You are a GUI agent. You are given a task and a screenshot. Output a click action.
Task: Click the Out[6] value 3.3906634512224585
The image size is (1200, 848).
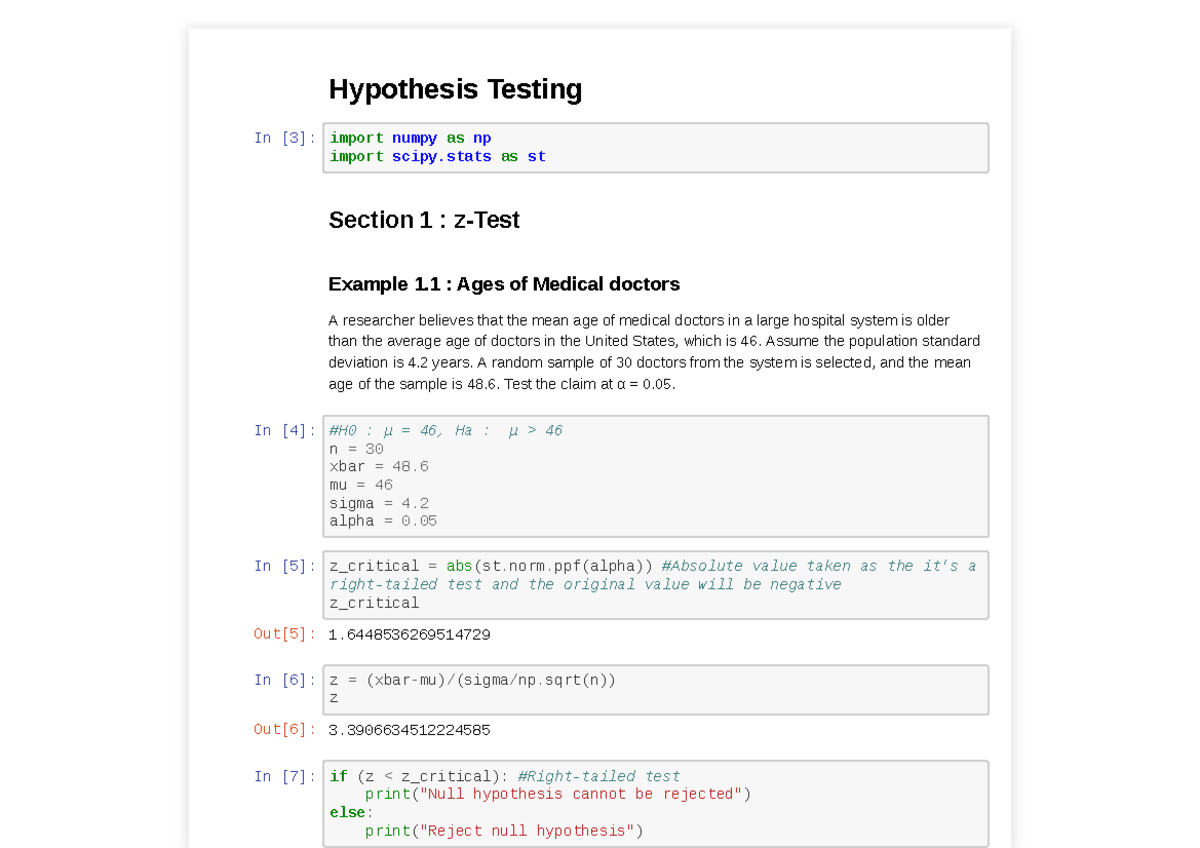click(x=409, y=729)
